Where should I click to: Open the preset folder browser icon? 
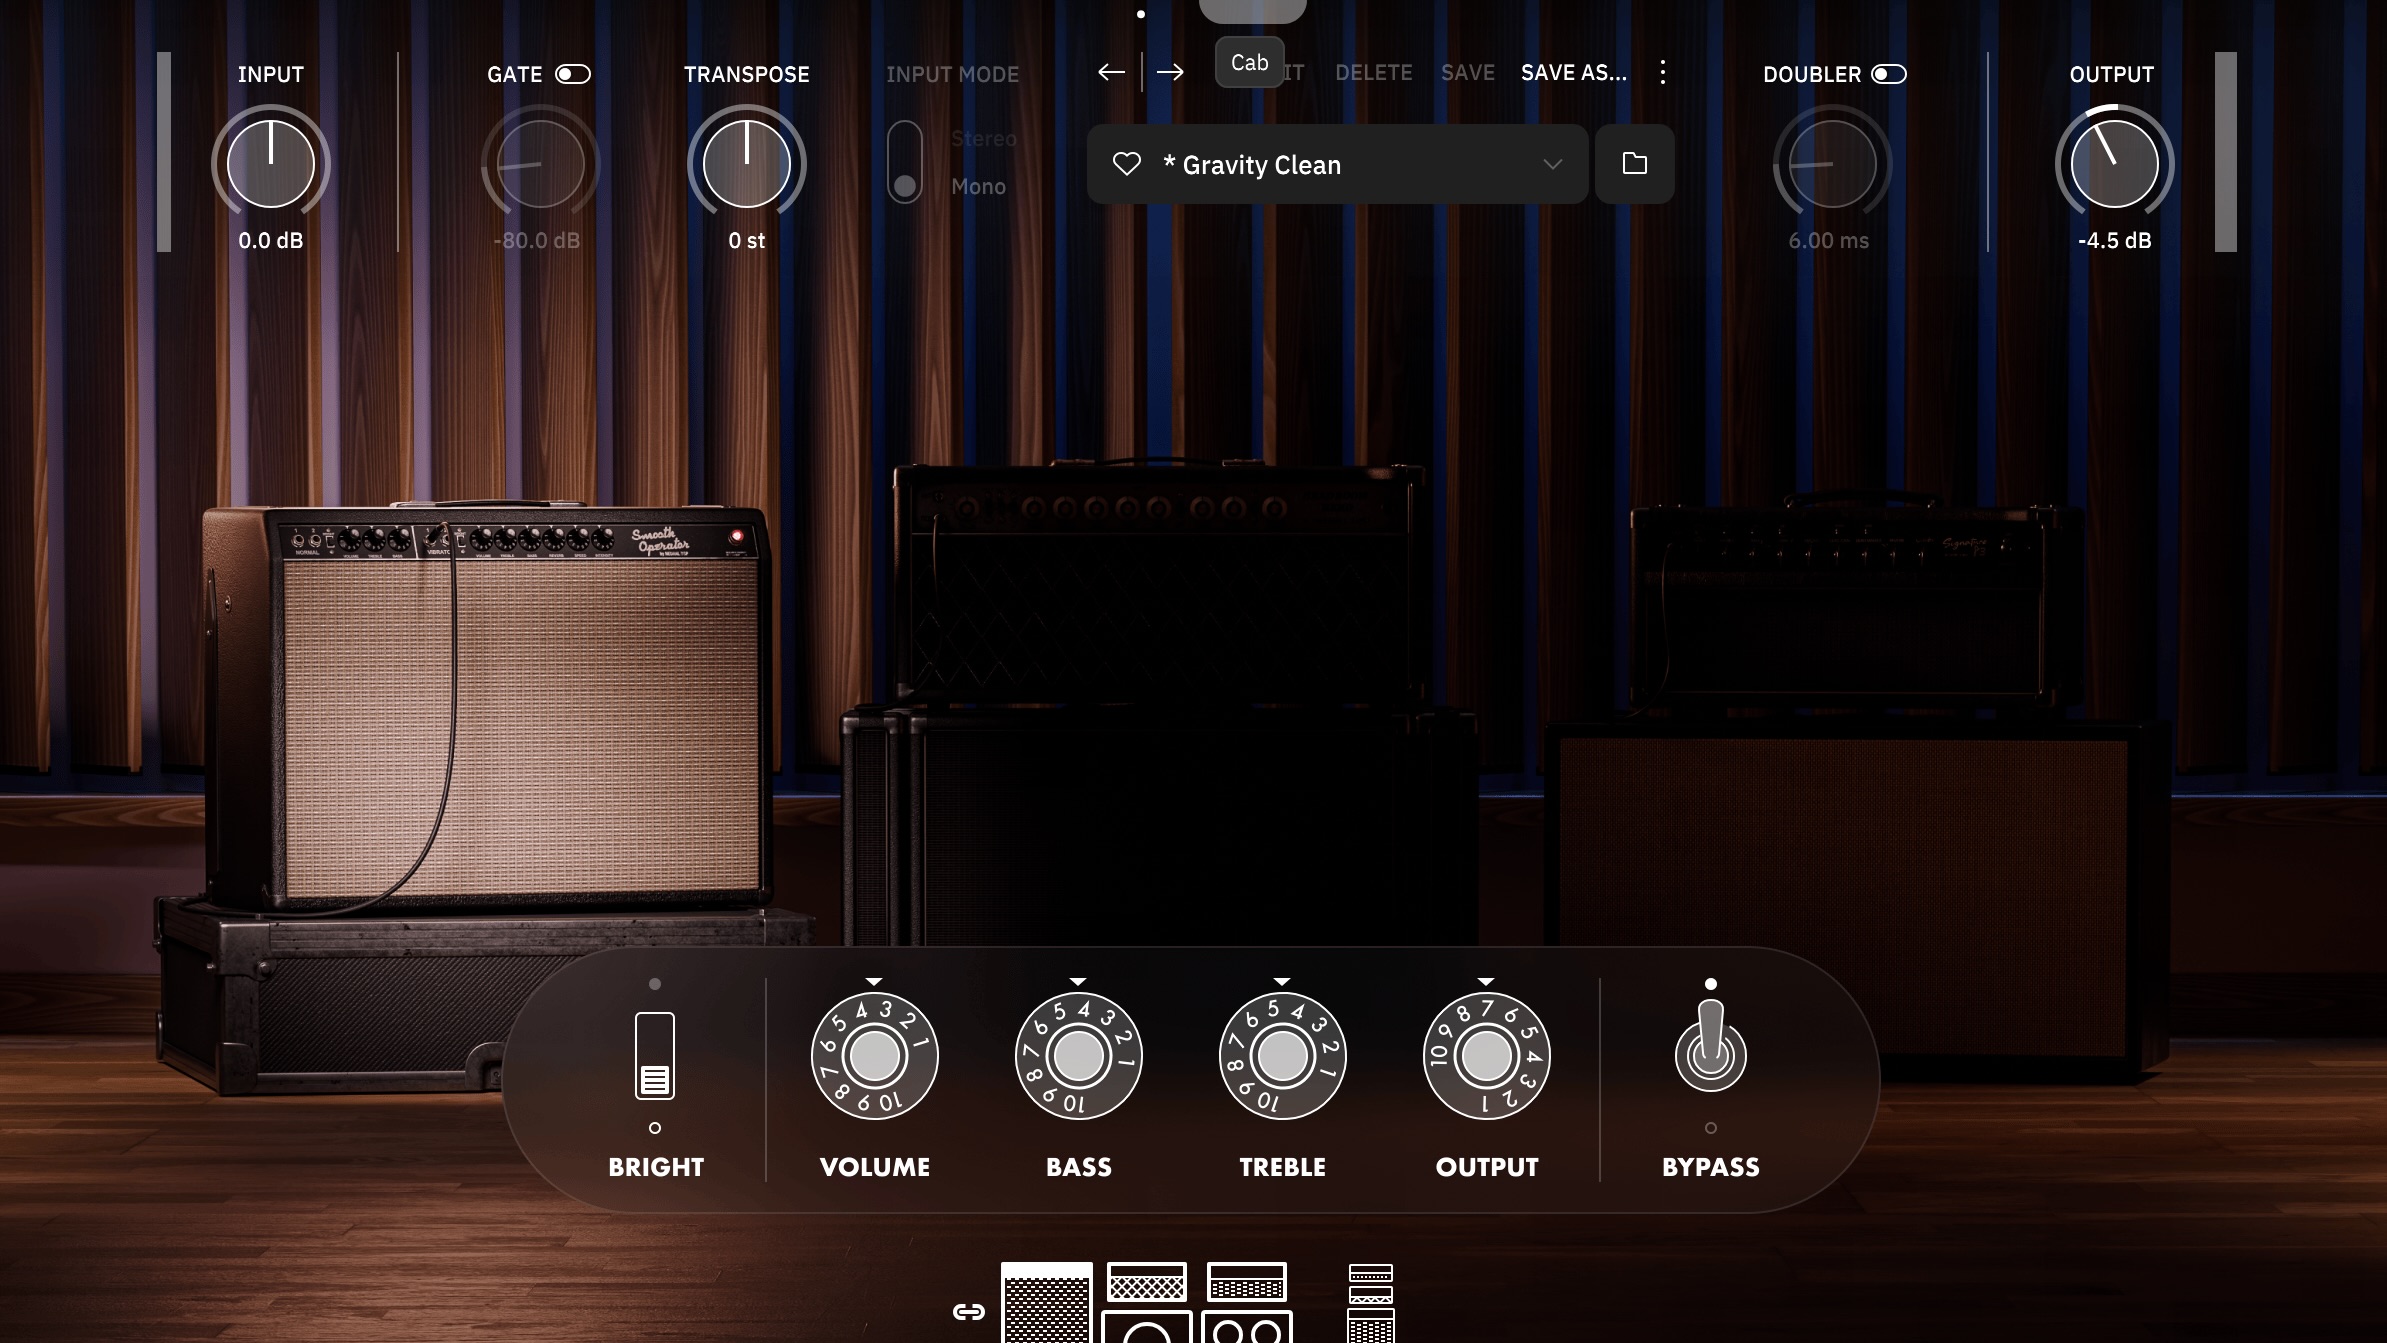coord(1634,164)
